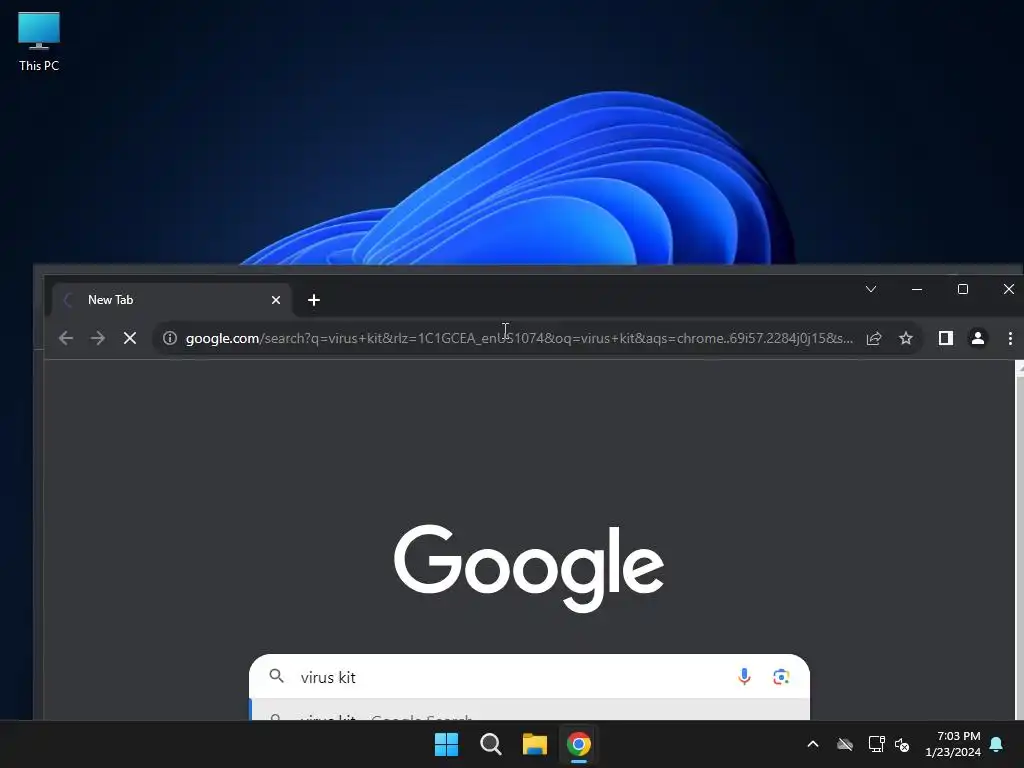Image resolution: width=1024 pixels, height=768 pixels.
Task: Click the Chrome page scrollbar
Action: click(x=1019, y=540)
